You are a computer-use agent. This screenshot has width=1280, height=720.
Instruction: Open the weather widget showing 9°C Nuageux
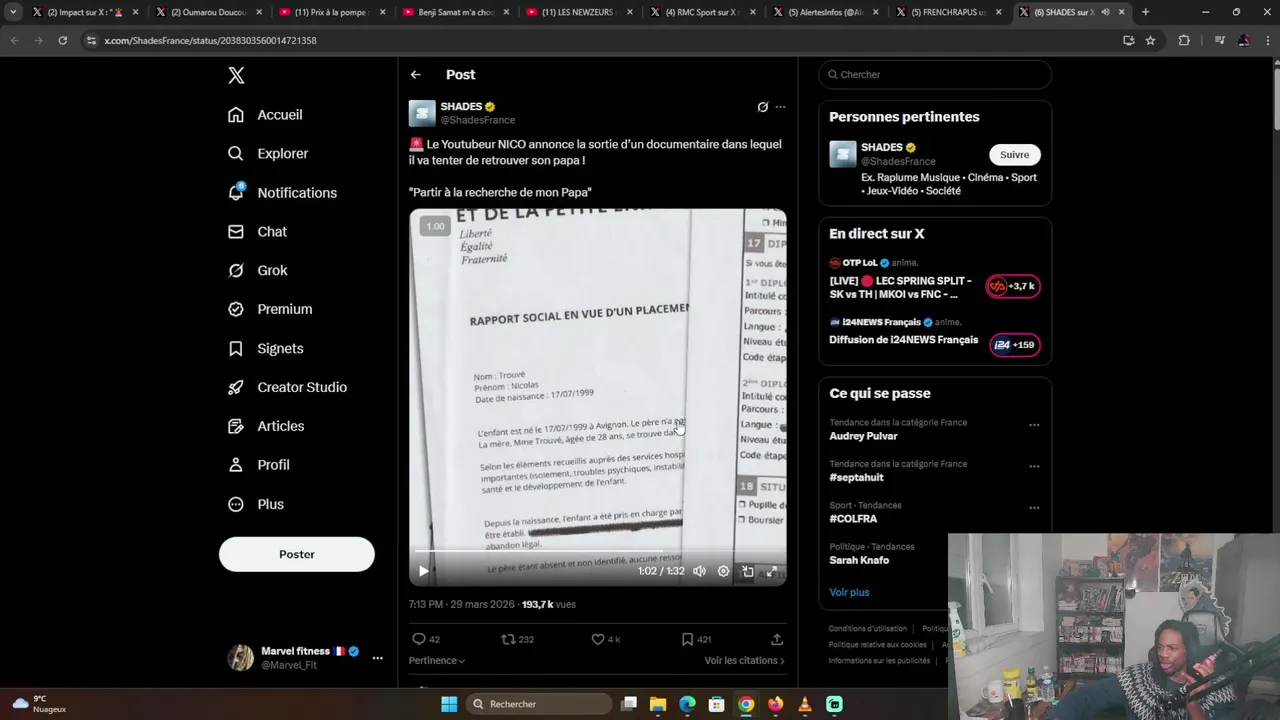[40, 704]
